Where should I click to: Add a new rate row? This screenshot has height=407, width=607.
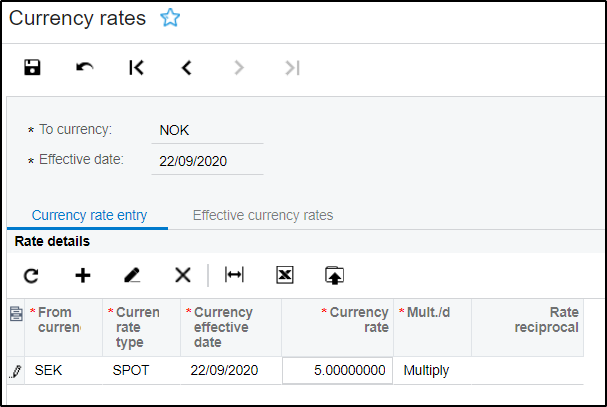(x=83, y=275)
